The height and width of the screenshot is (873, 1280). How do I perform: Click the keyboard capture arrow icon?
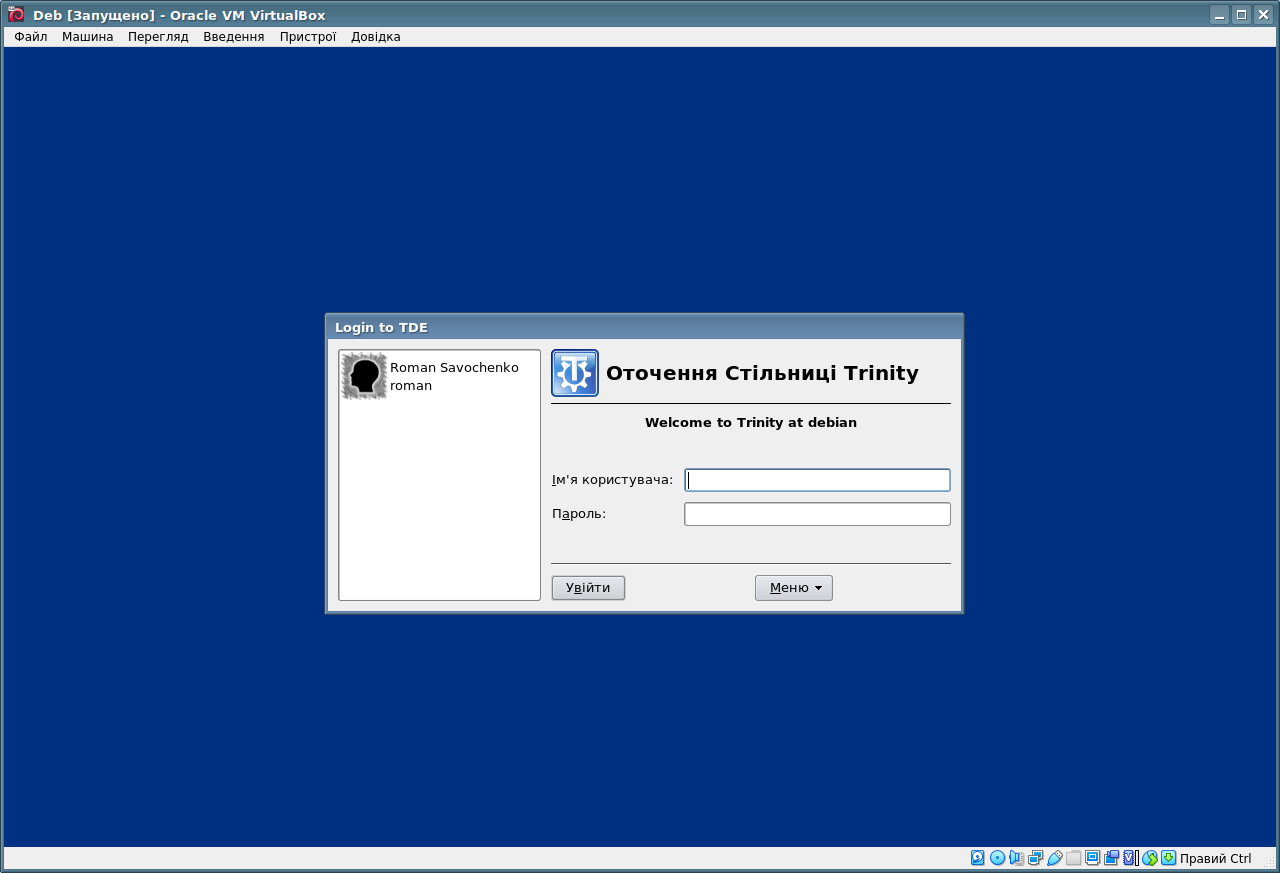tap(1168, 858)
